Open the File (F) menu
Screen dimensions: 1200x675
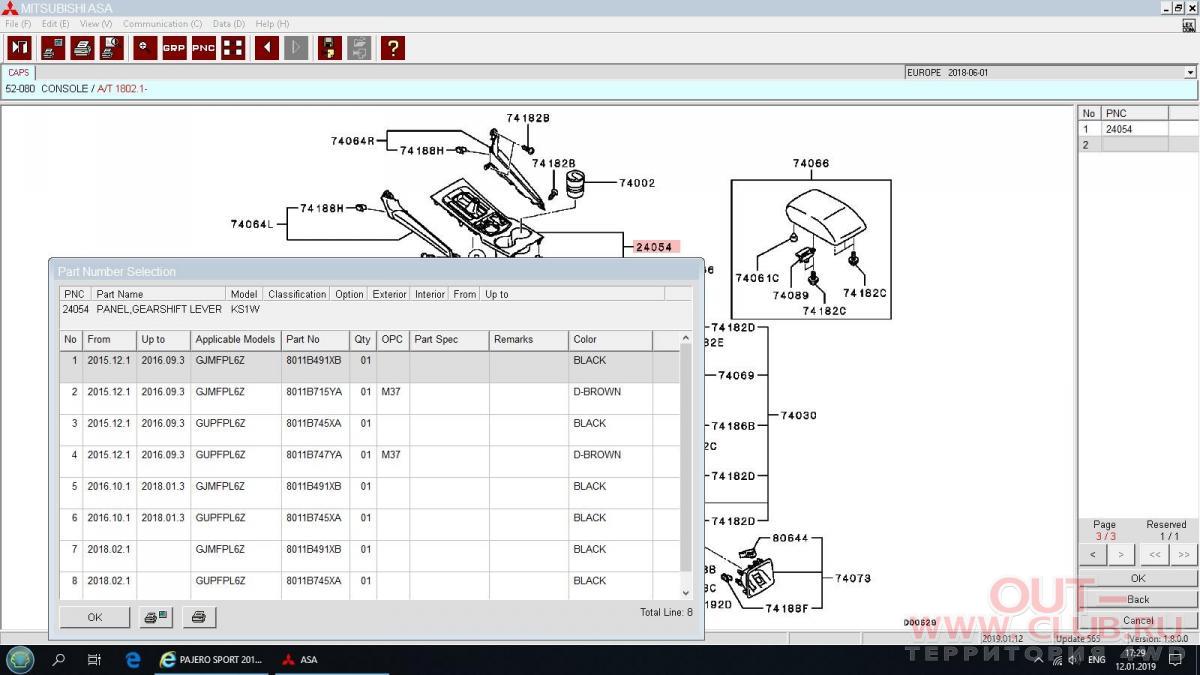click(18, 24)
